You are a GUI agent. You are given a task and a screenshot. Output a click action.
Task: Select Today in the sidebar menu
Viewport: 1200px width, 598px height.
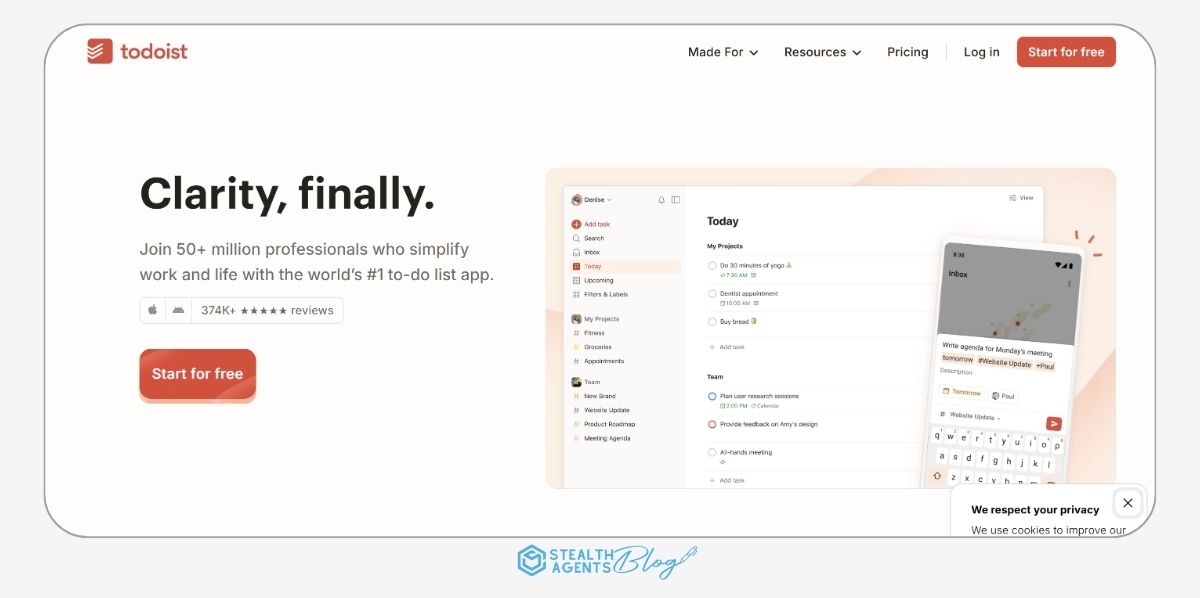point(595,266)
